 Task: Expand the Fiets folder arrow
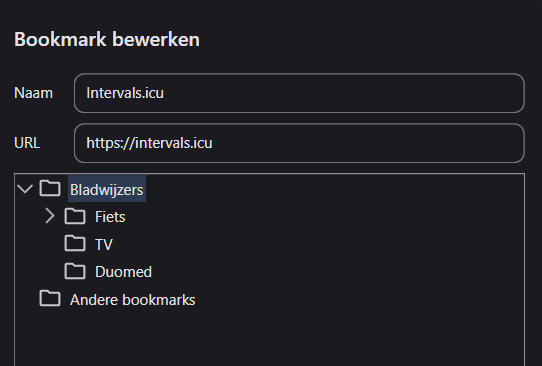(x=50, y=216)
